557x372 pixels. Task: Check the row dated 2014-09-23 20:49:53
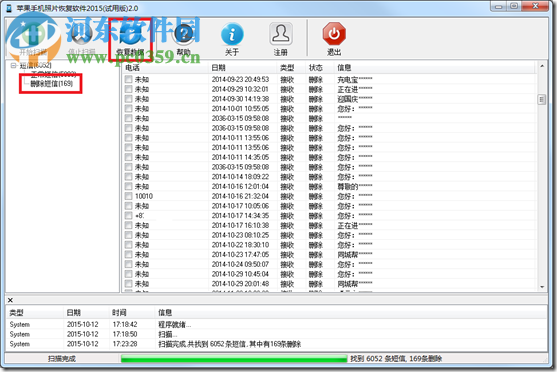click(x=128, y=79)
